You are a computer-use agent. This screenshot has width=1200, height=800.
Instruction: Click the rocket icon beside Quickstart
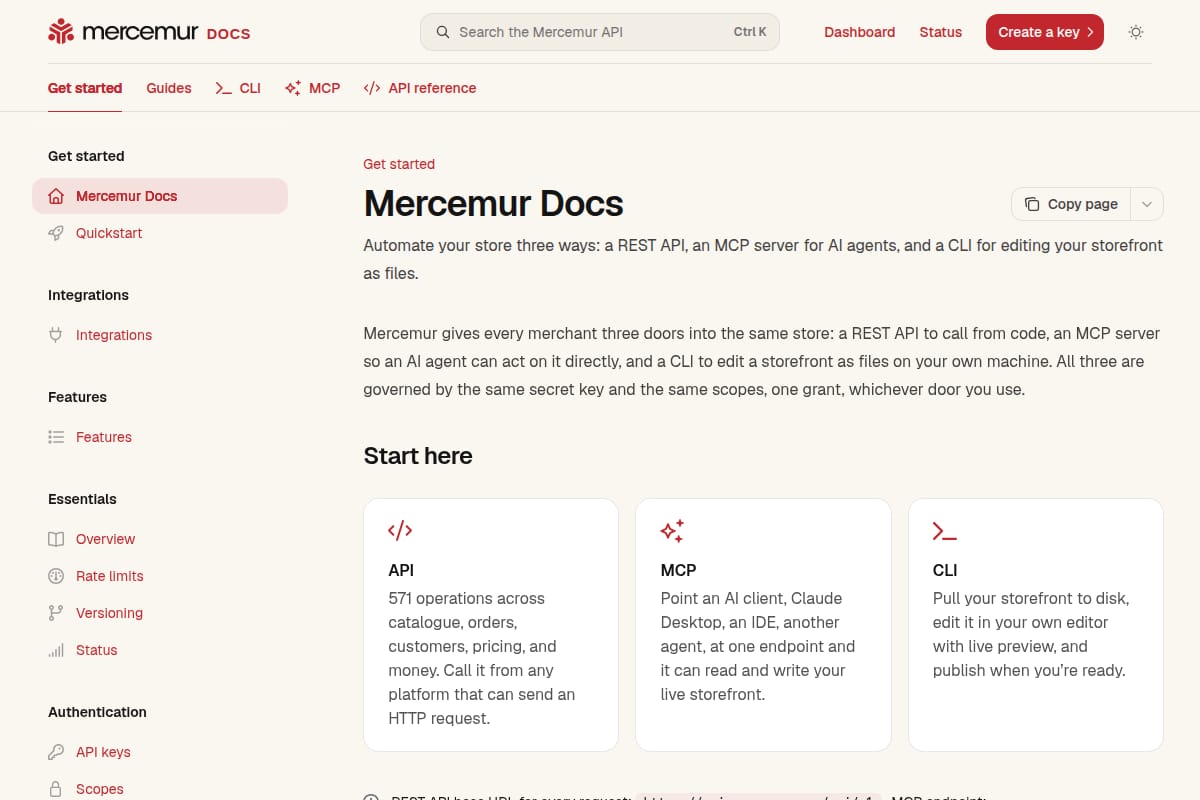[56, 233]
